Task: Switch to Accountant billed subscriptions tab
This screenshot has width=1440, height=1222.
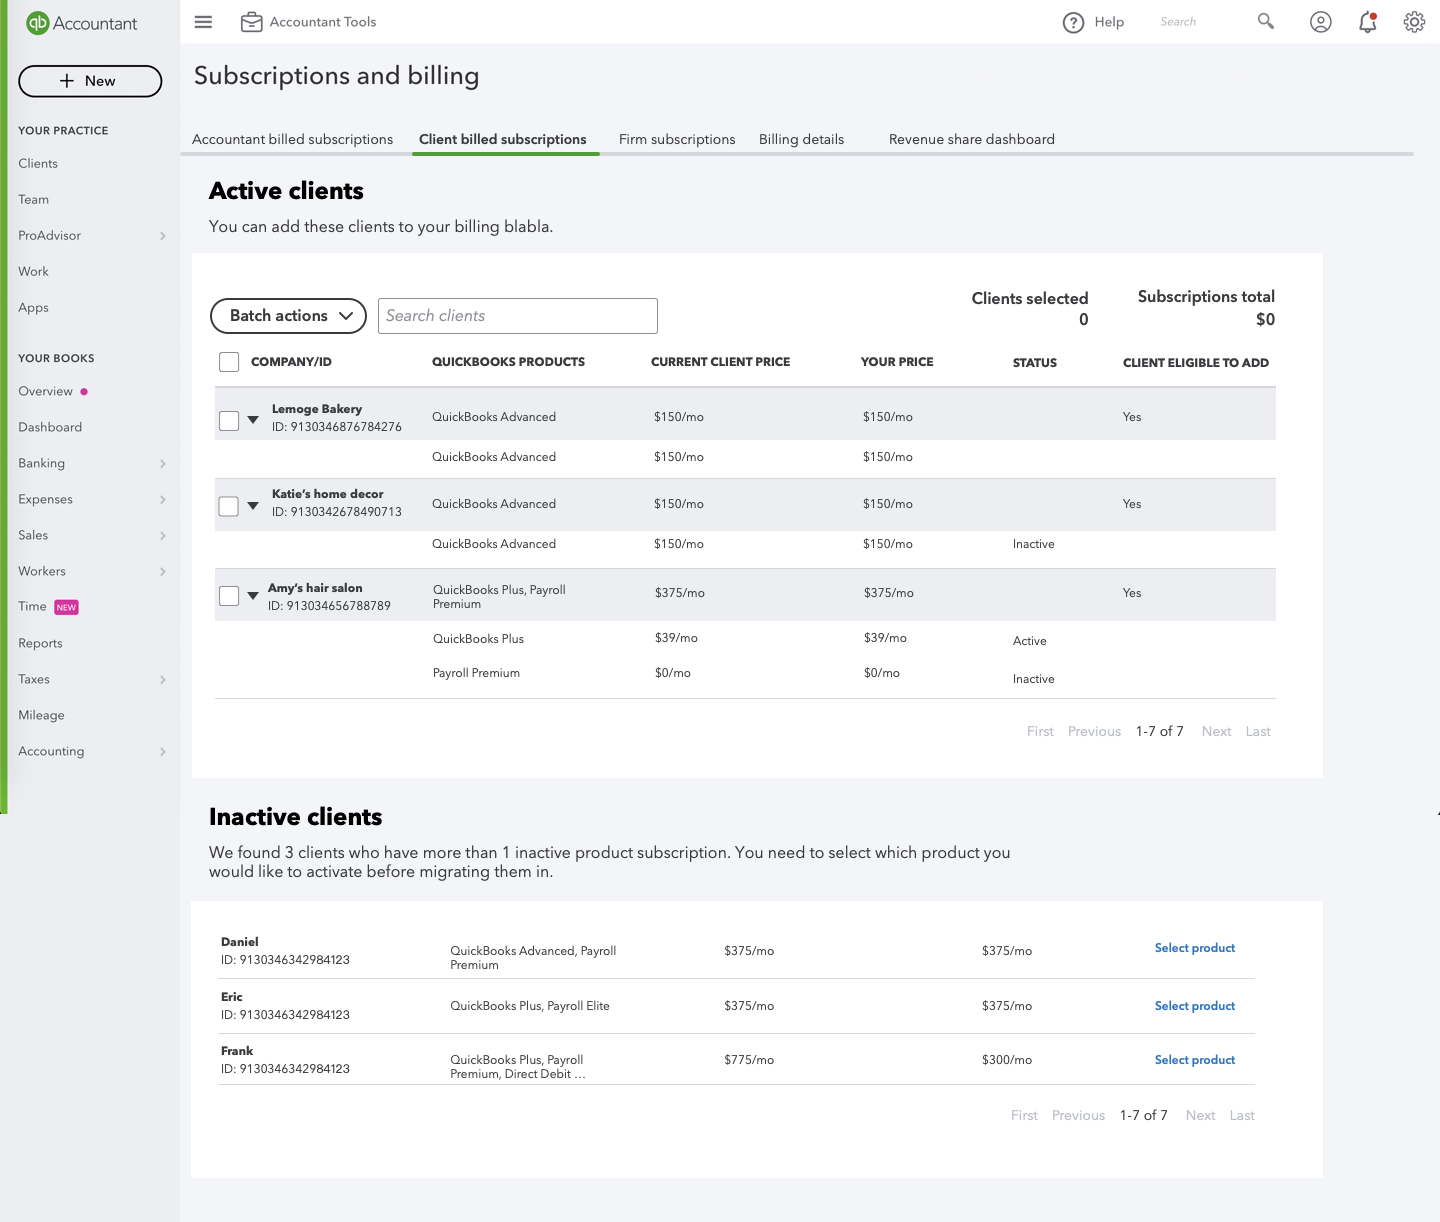Action: pyautogui.click(x=292, y=140)
